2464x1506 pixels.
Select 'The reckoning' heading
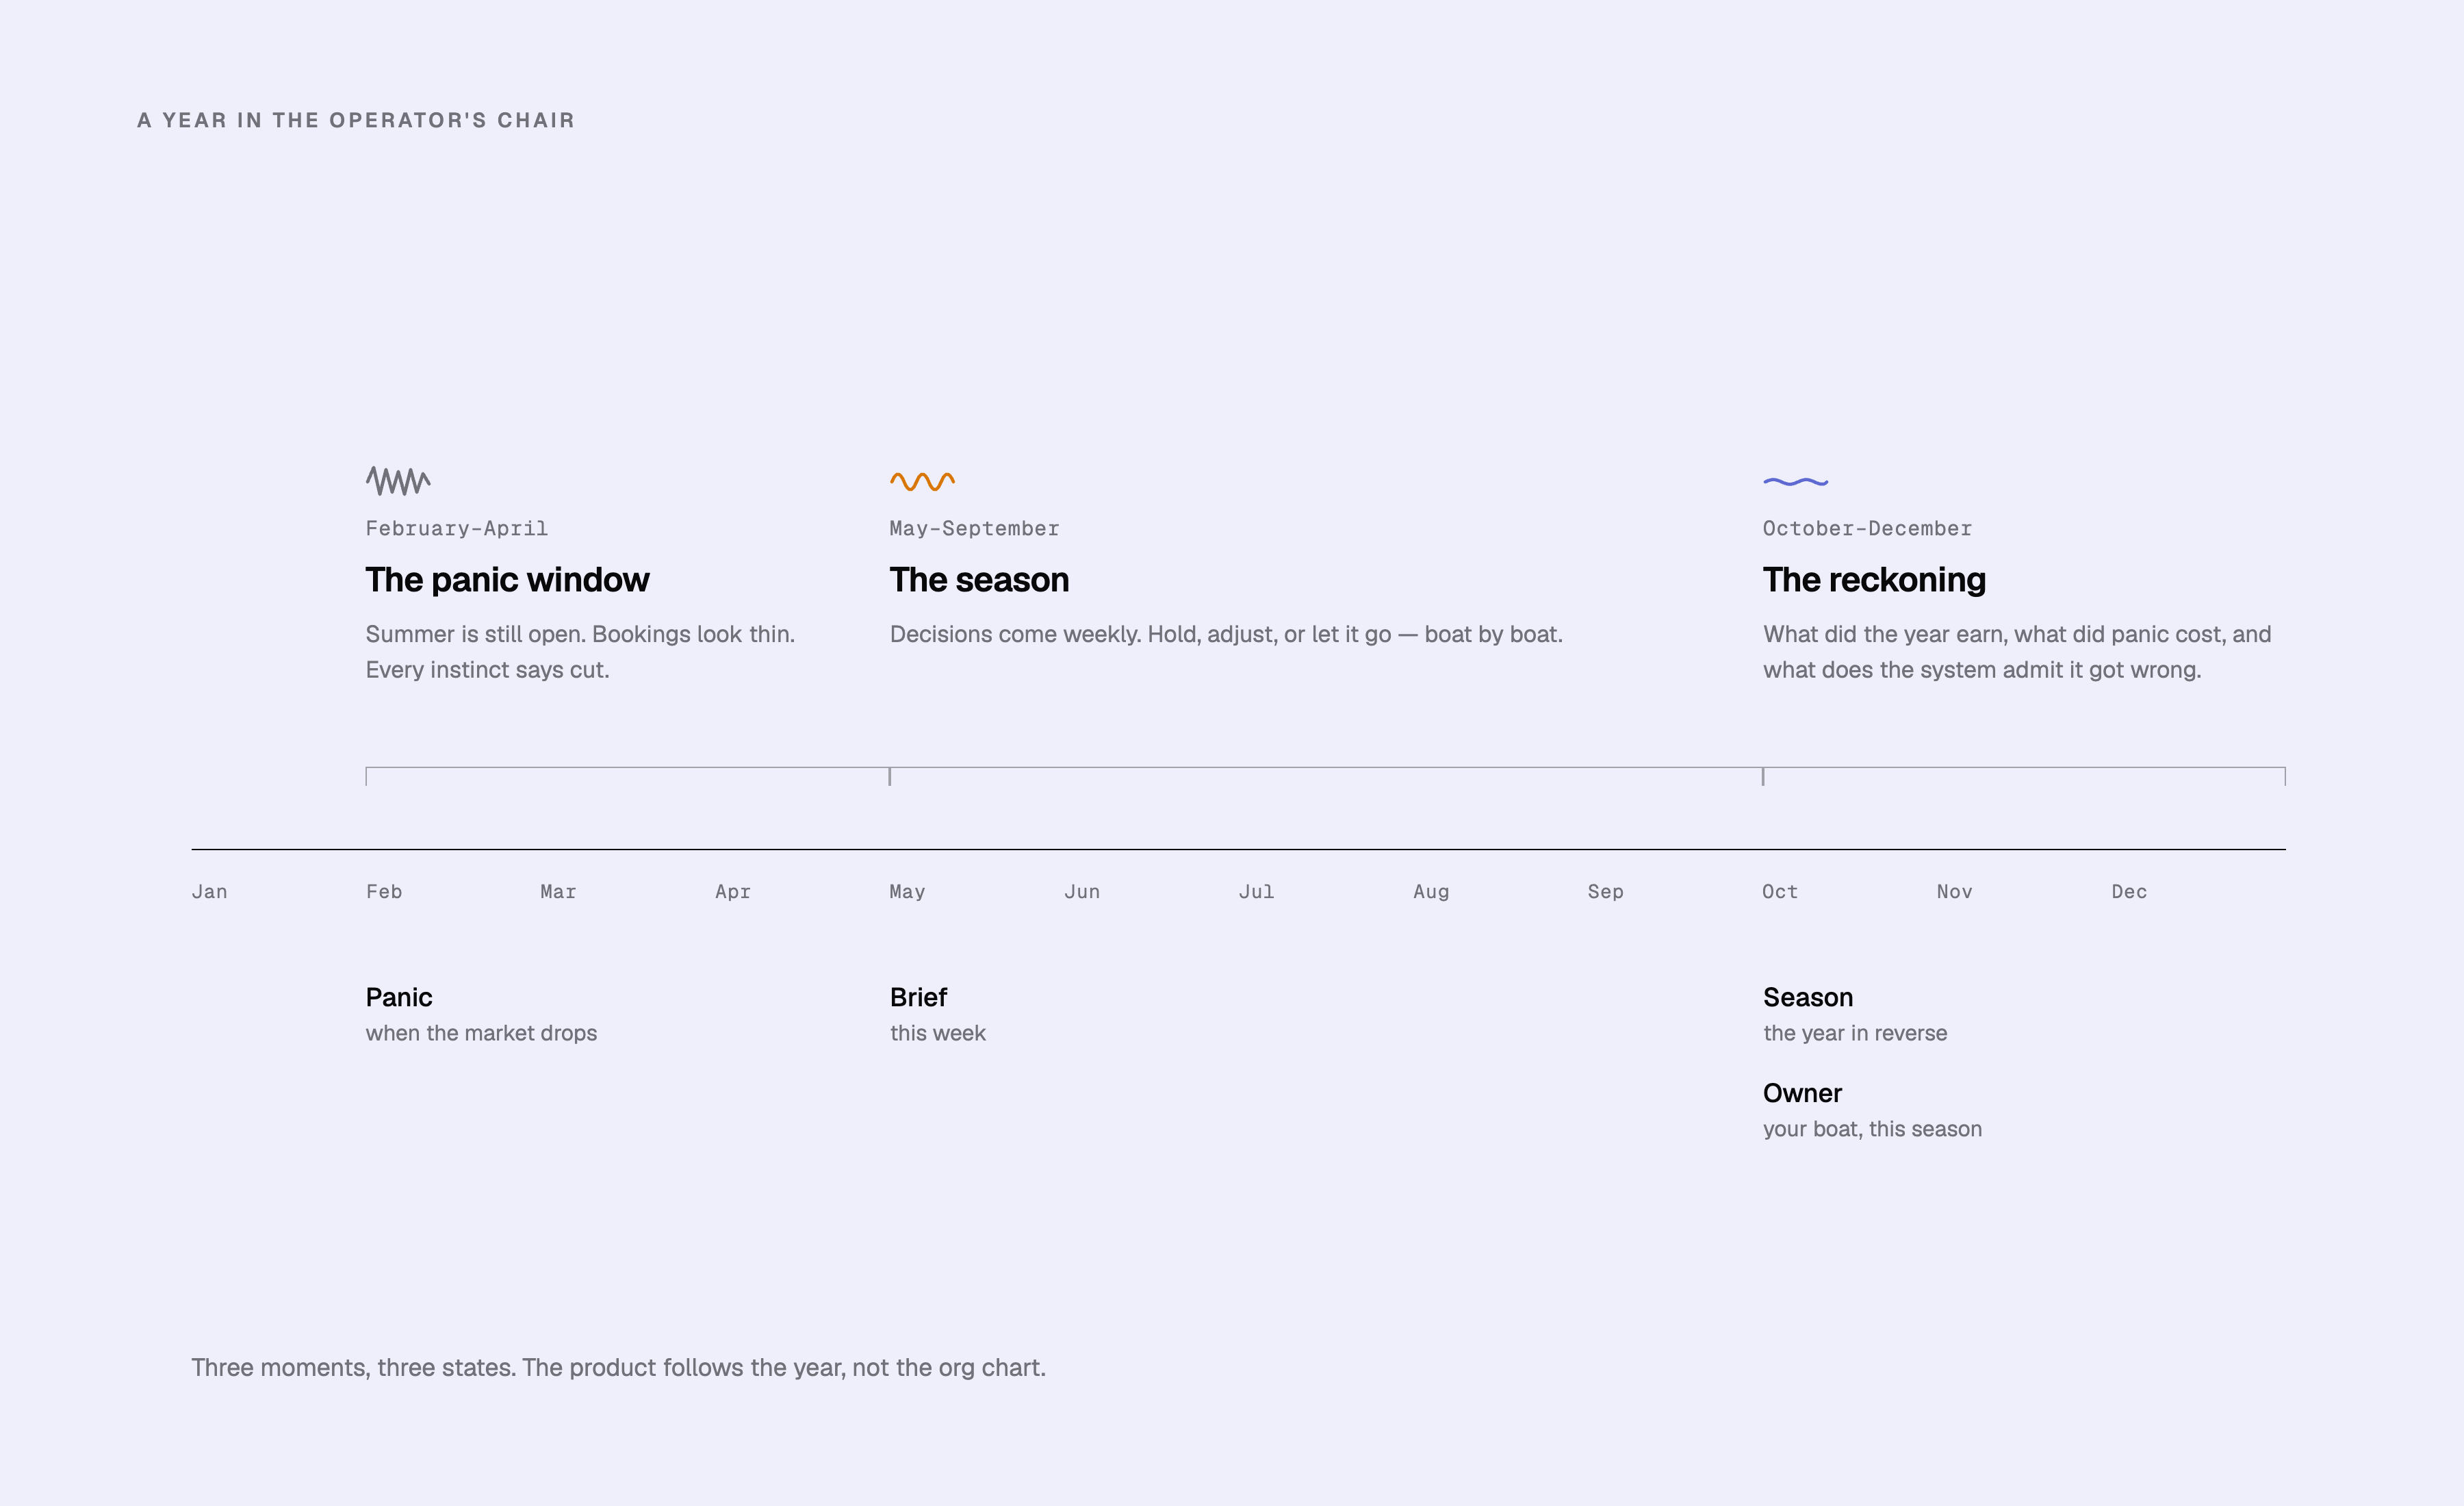pyautogui.click(x=1874, y=580)
